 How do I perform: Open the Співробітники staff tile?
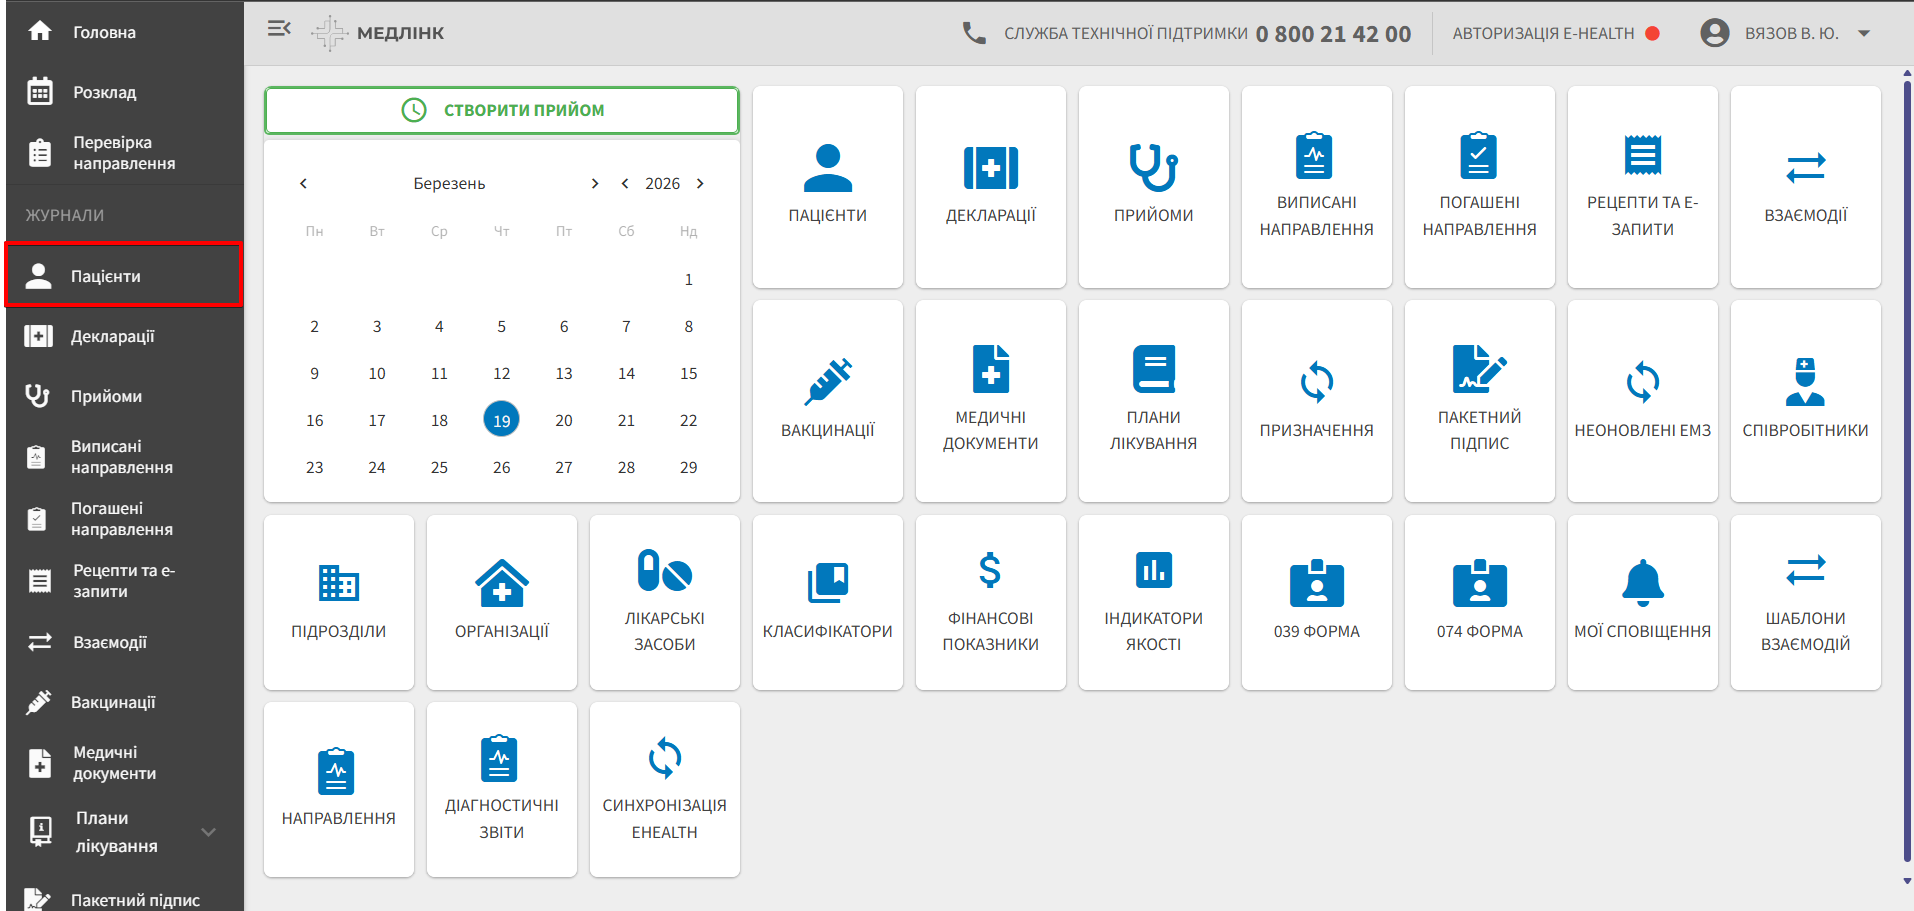(x=1805, y=400)
